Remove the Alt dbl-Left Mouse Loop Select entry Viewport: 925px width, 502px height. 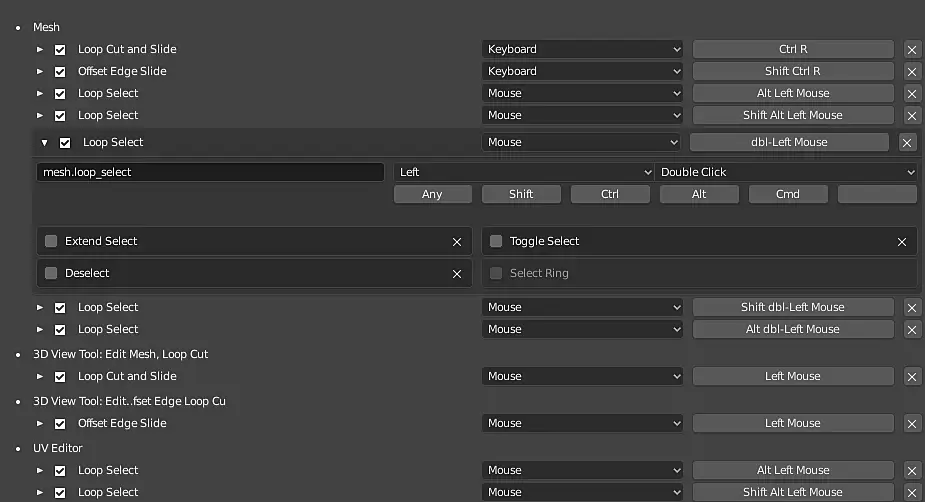(x=912, y=329)
